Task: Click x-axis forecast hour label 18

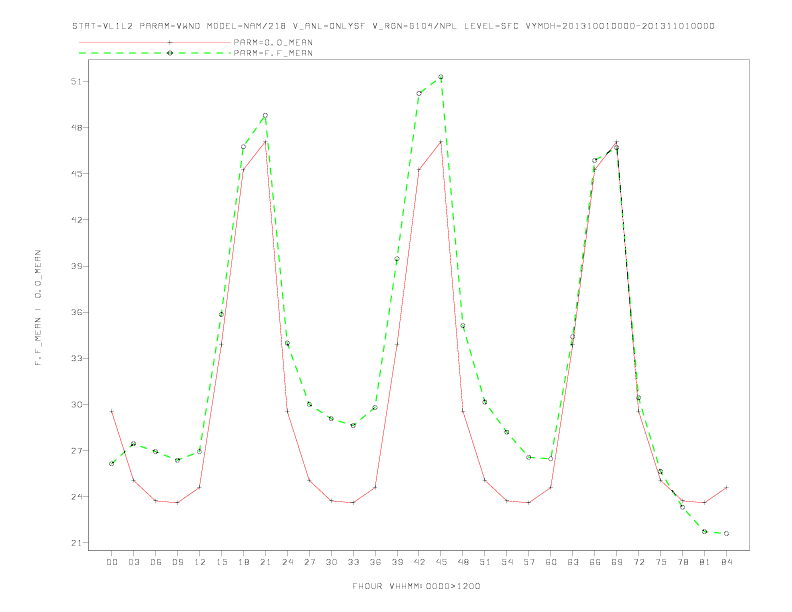Action: [243, 562]
